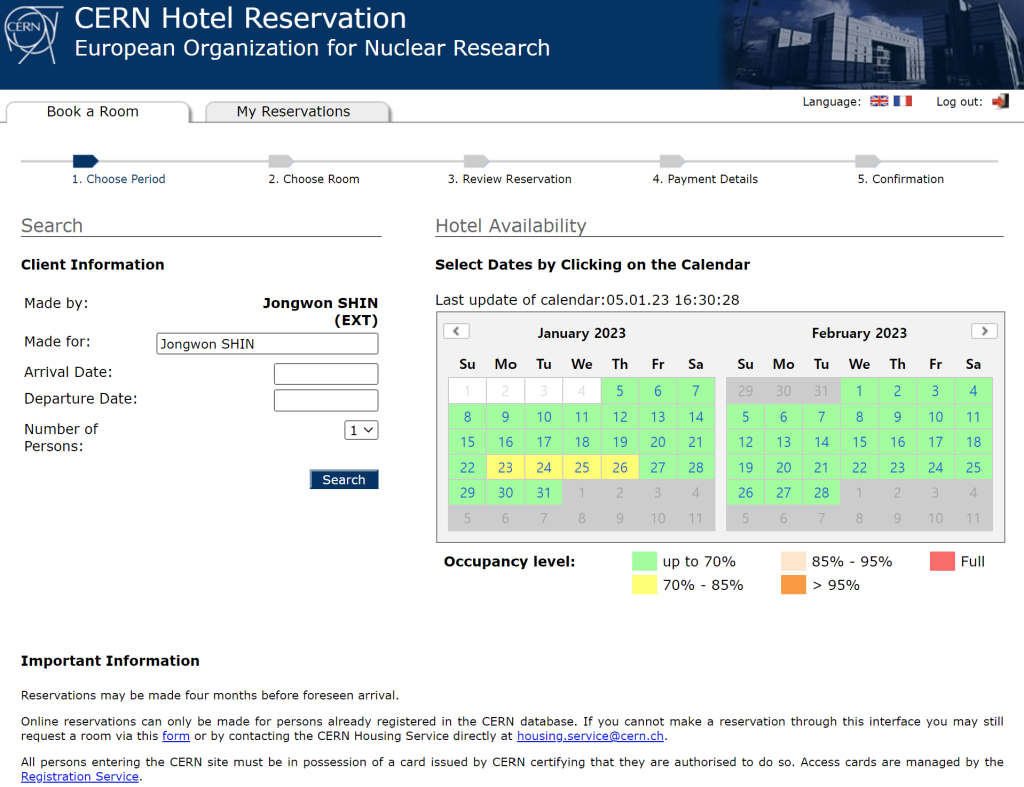
Task: Click the Arrival Date input field
Action: [x=326, y=374]
